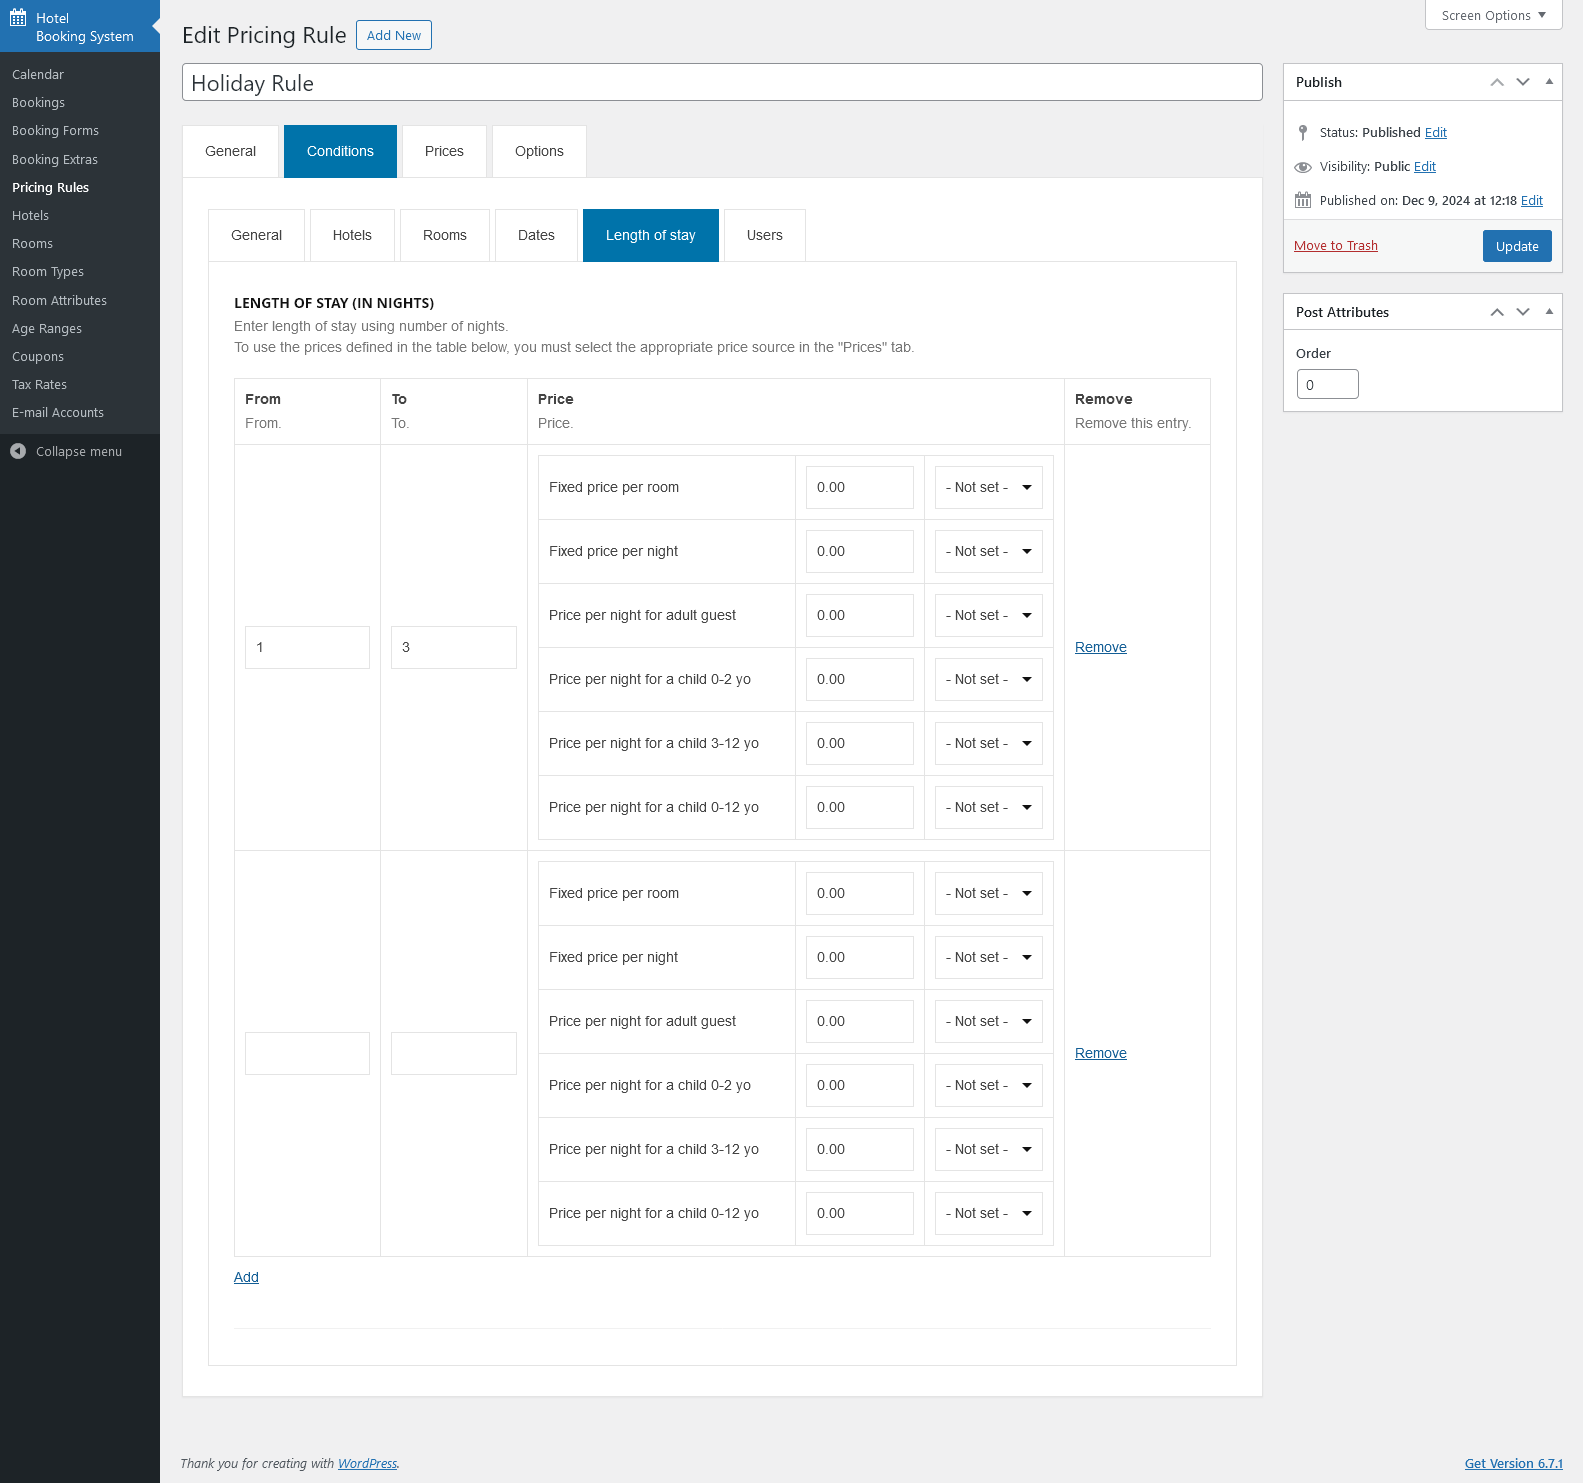
Task: Open first entry Fixed price per night dropdown
Action: [x=988, y=552]
